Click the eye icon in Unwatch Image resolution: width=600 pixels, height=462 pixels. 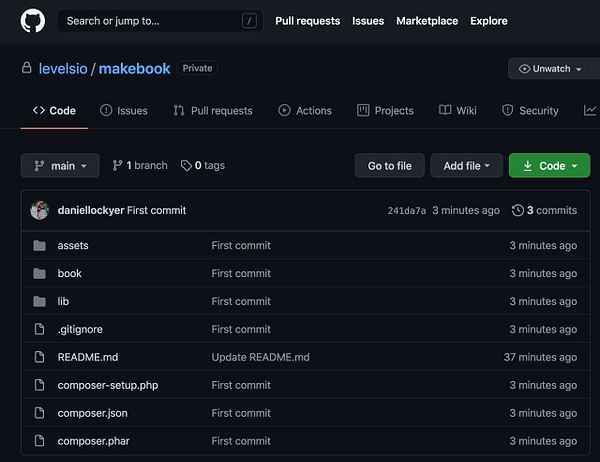click(524, 69)
